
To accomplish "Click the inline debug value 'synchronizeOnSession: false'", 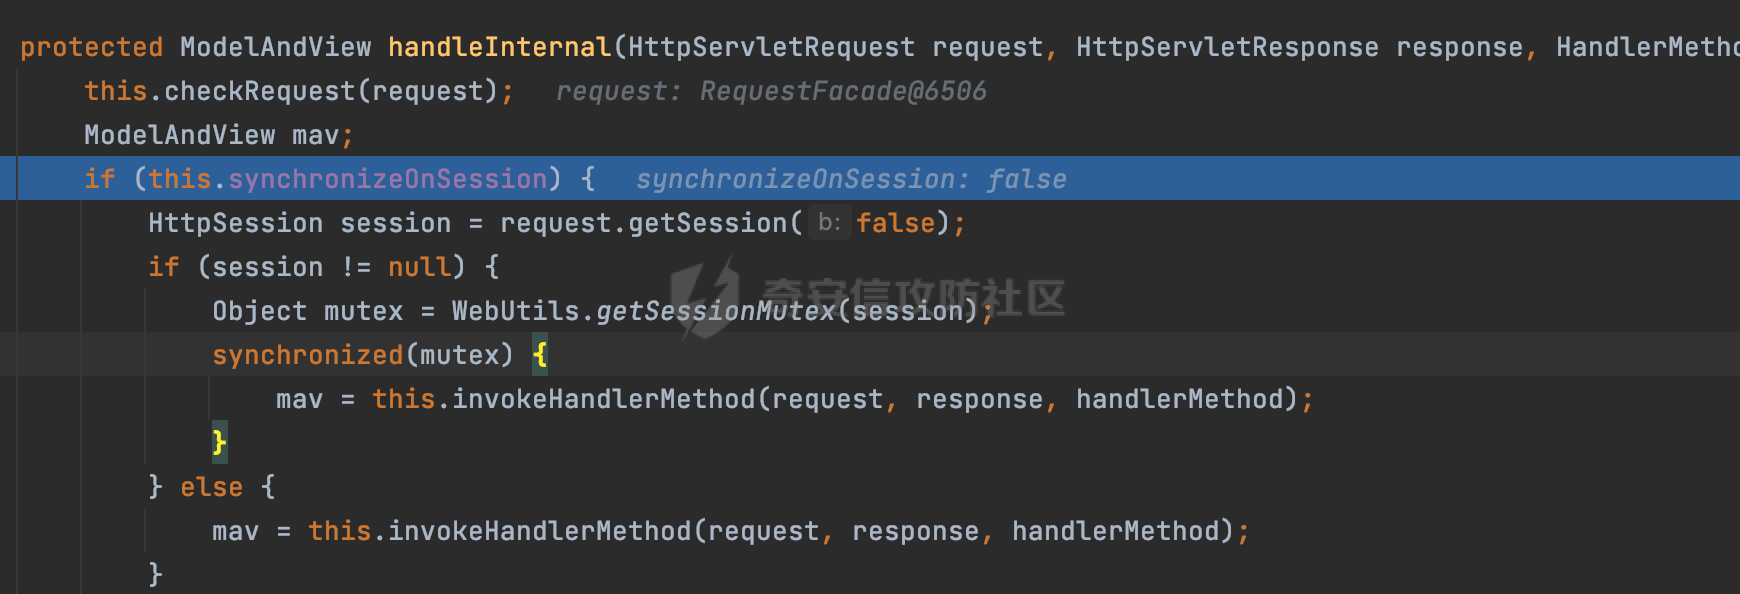I will pyautogui.click(x=851, y=179).
